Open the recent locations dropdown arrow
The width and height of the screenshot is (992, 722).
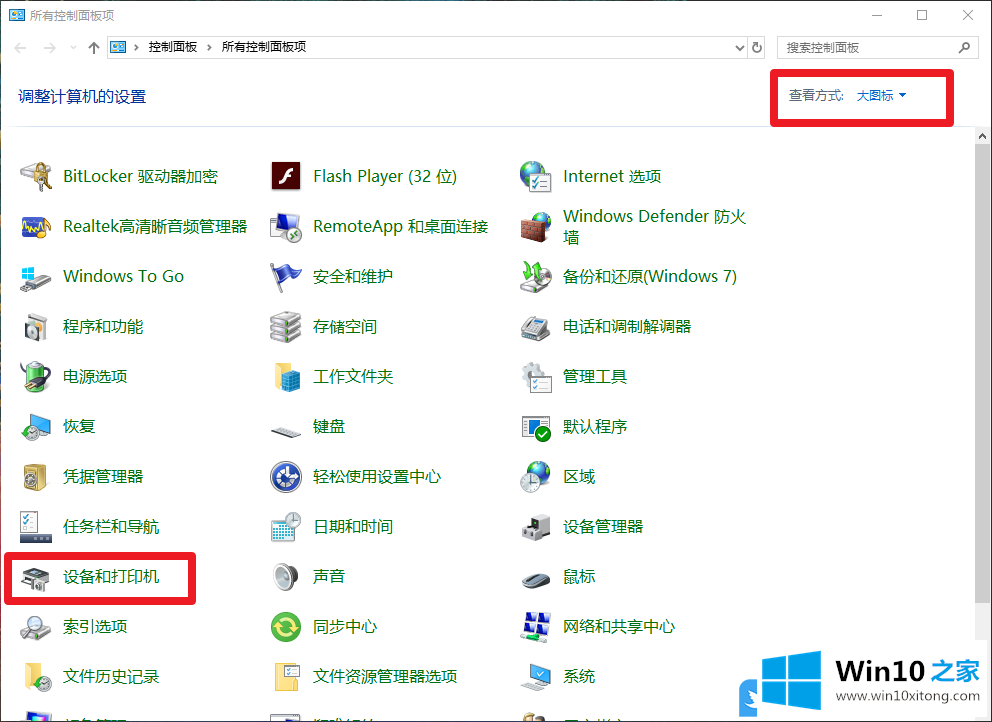[73, 47]
